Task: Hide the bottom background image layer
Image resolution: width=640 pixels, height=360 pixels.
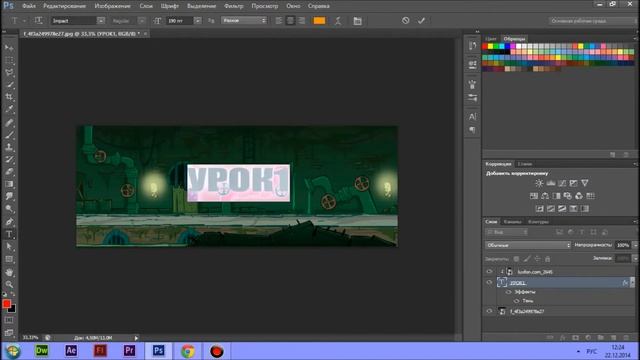Action: [489, 311]
